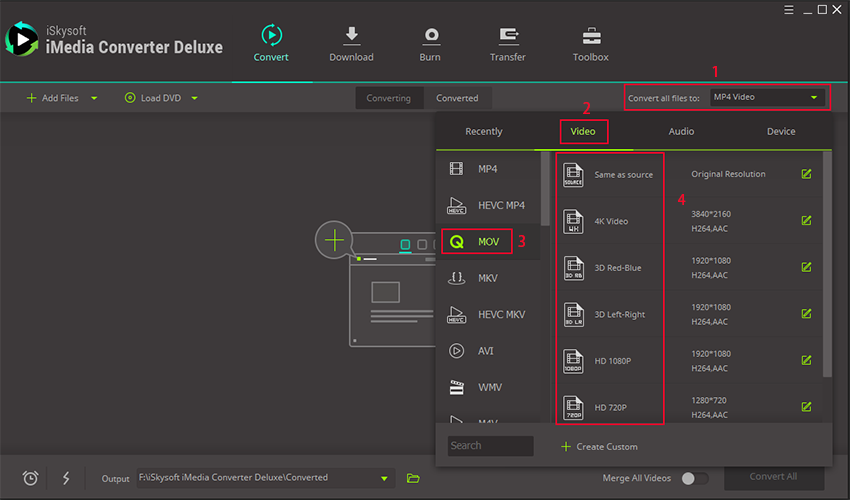Open the schedule alarm clock icon
Screen dimensions: 850x500
[x=30, y=478]
